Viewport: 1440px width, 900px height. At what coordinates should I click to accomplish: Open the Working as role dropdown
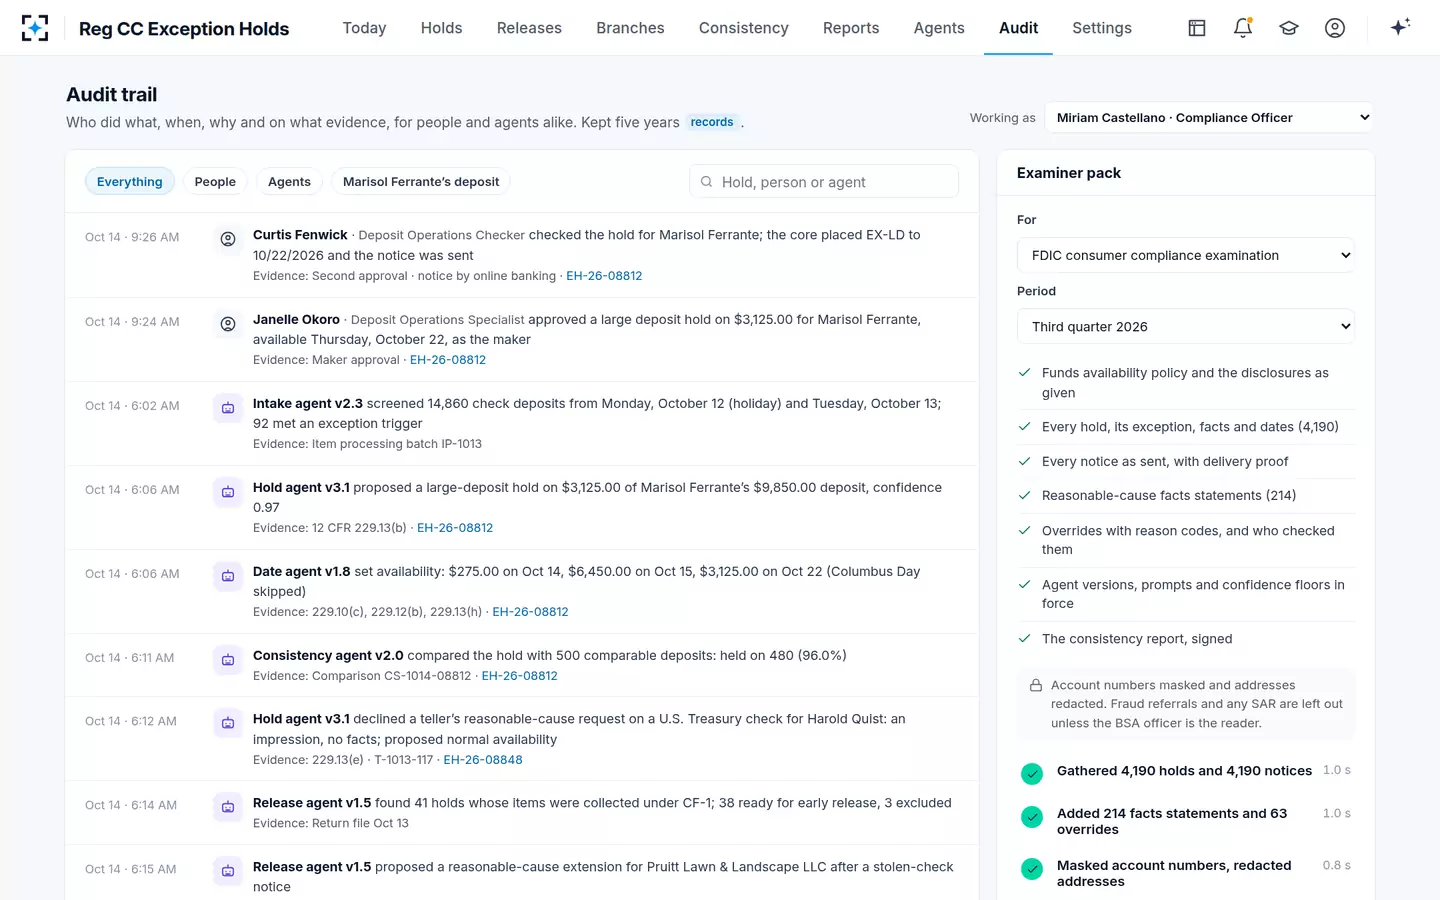[1209, 117]
